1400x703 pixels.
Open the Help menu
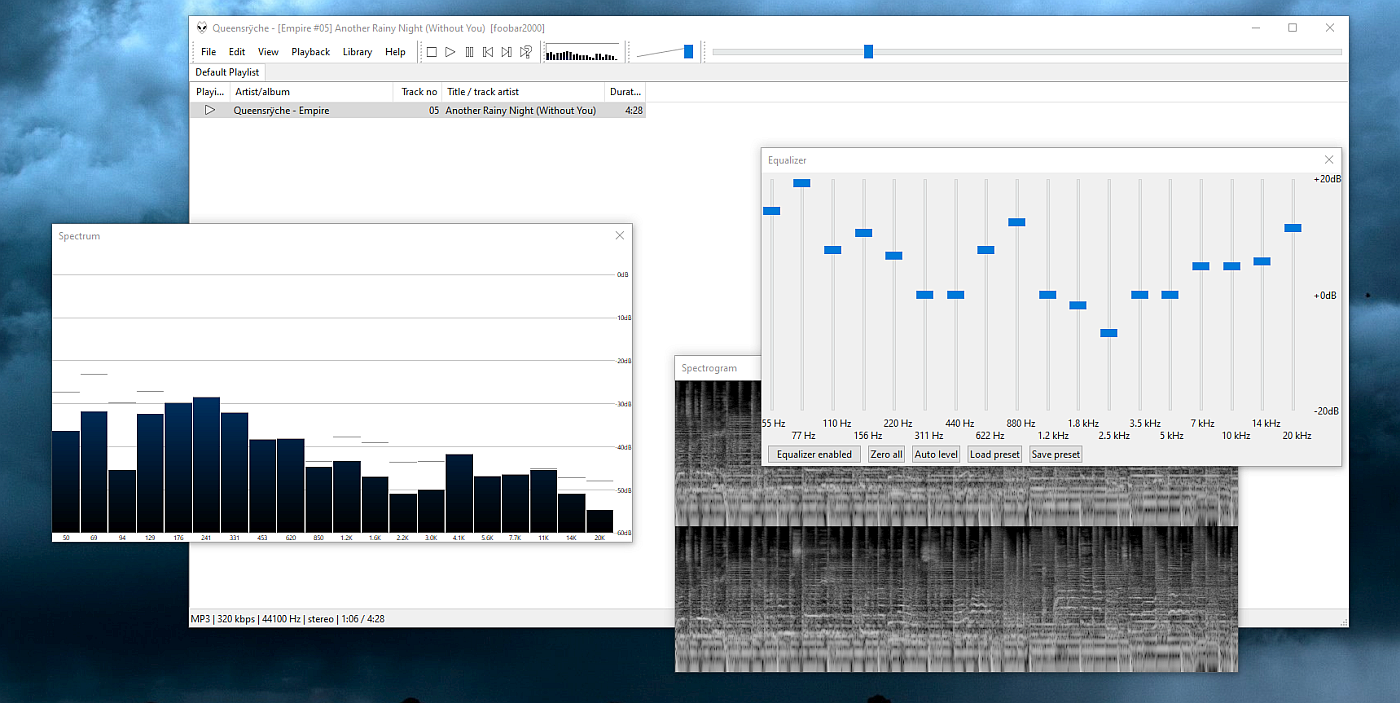(395, 52)
